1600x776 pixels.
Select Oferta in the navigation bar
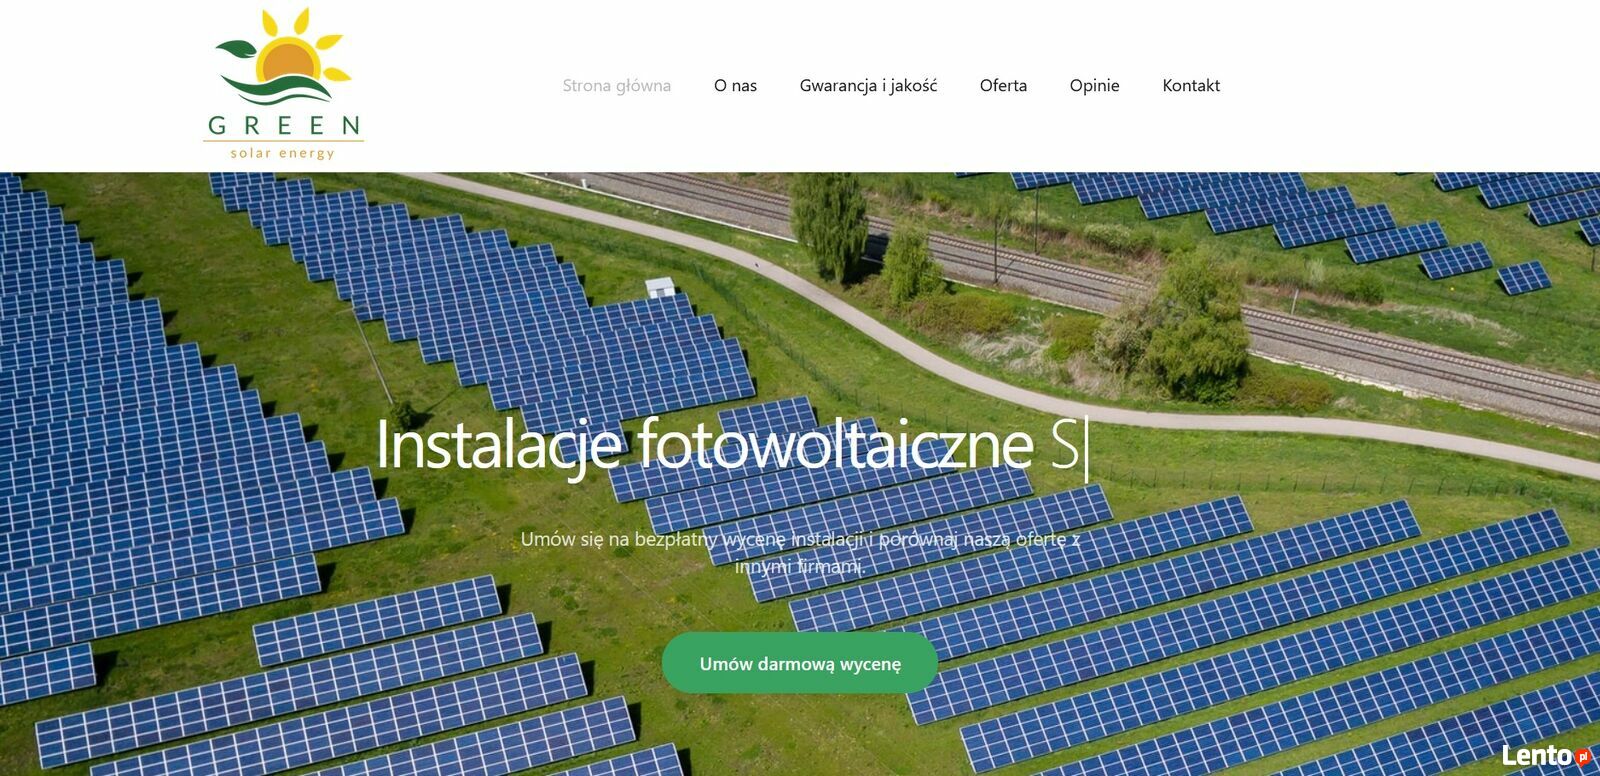[x=1003, y=86]
